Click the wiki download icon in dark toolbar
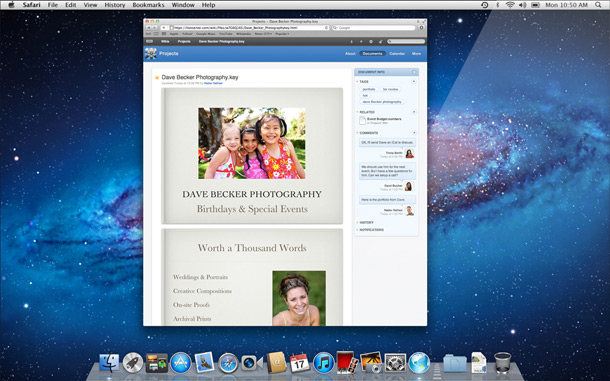Image resolution: width=610 pixels, height=381 pixels. (x=351, y=42)
